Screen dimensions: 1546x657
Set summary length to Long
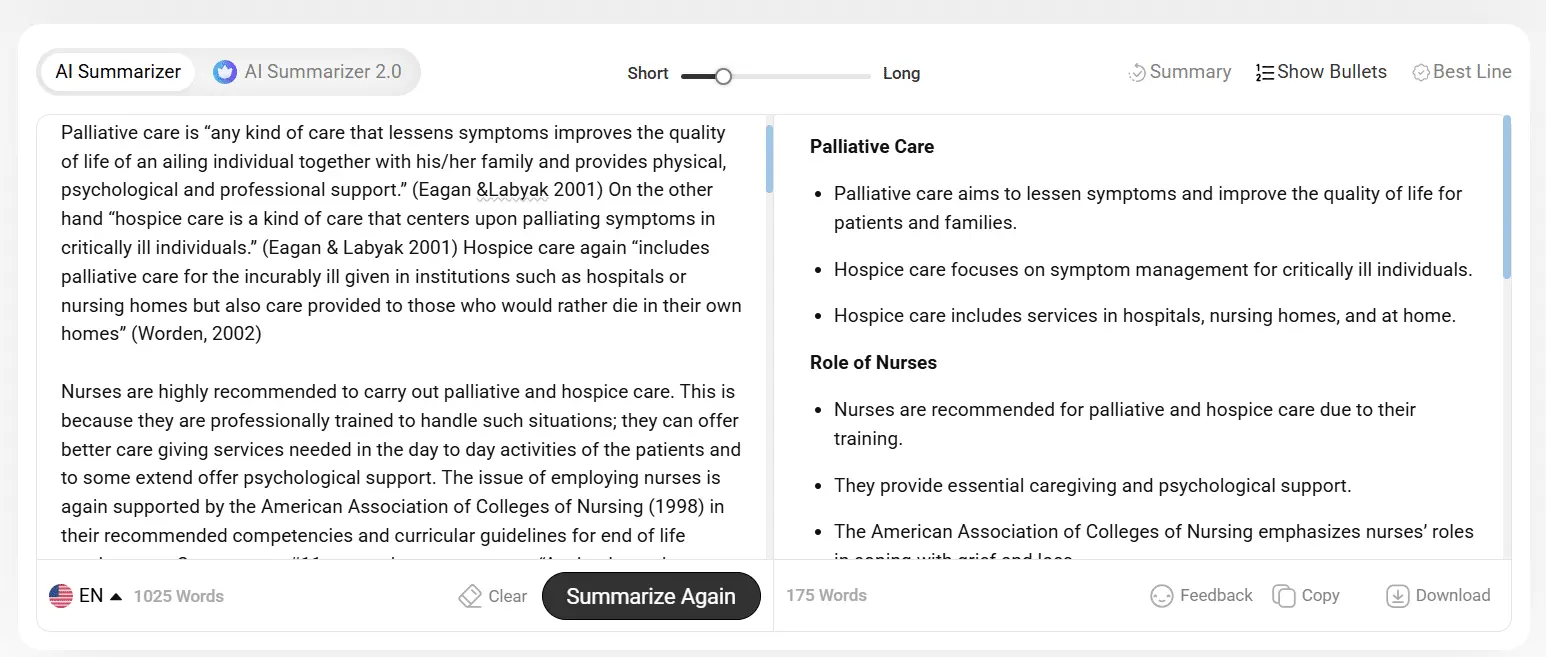click(901, 74)
